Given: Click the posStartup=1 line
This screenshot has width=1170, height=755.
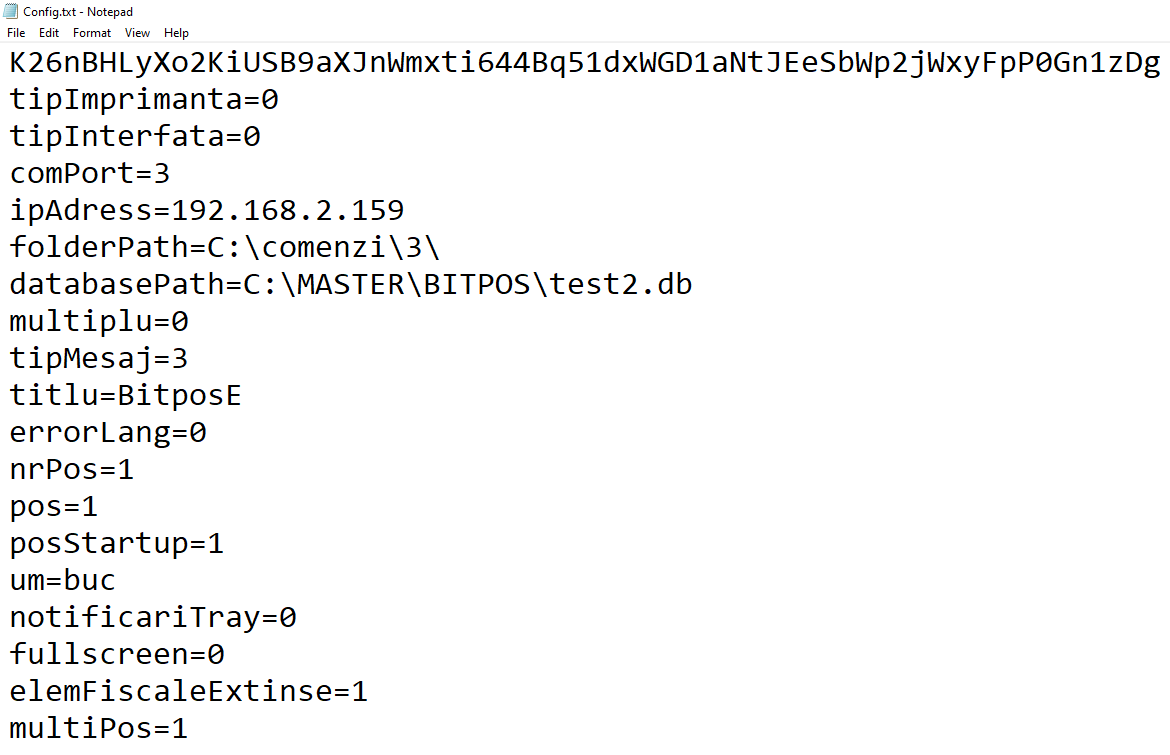Looking at the screenshot, I should pyautogui.click(x=116, y=544).
